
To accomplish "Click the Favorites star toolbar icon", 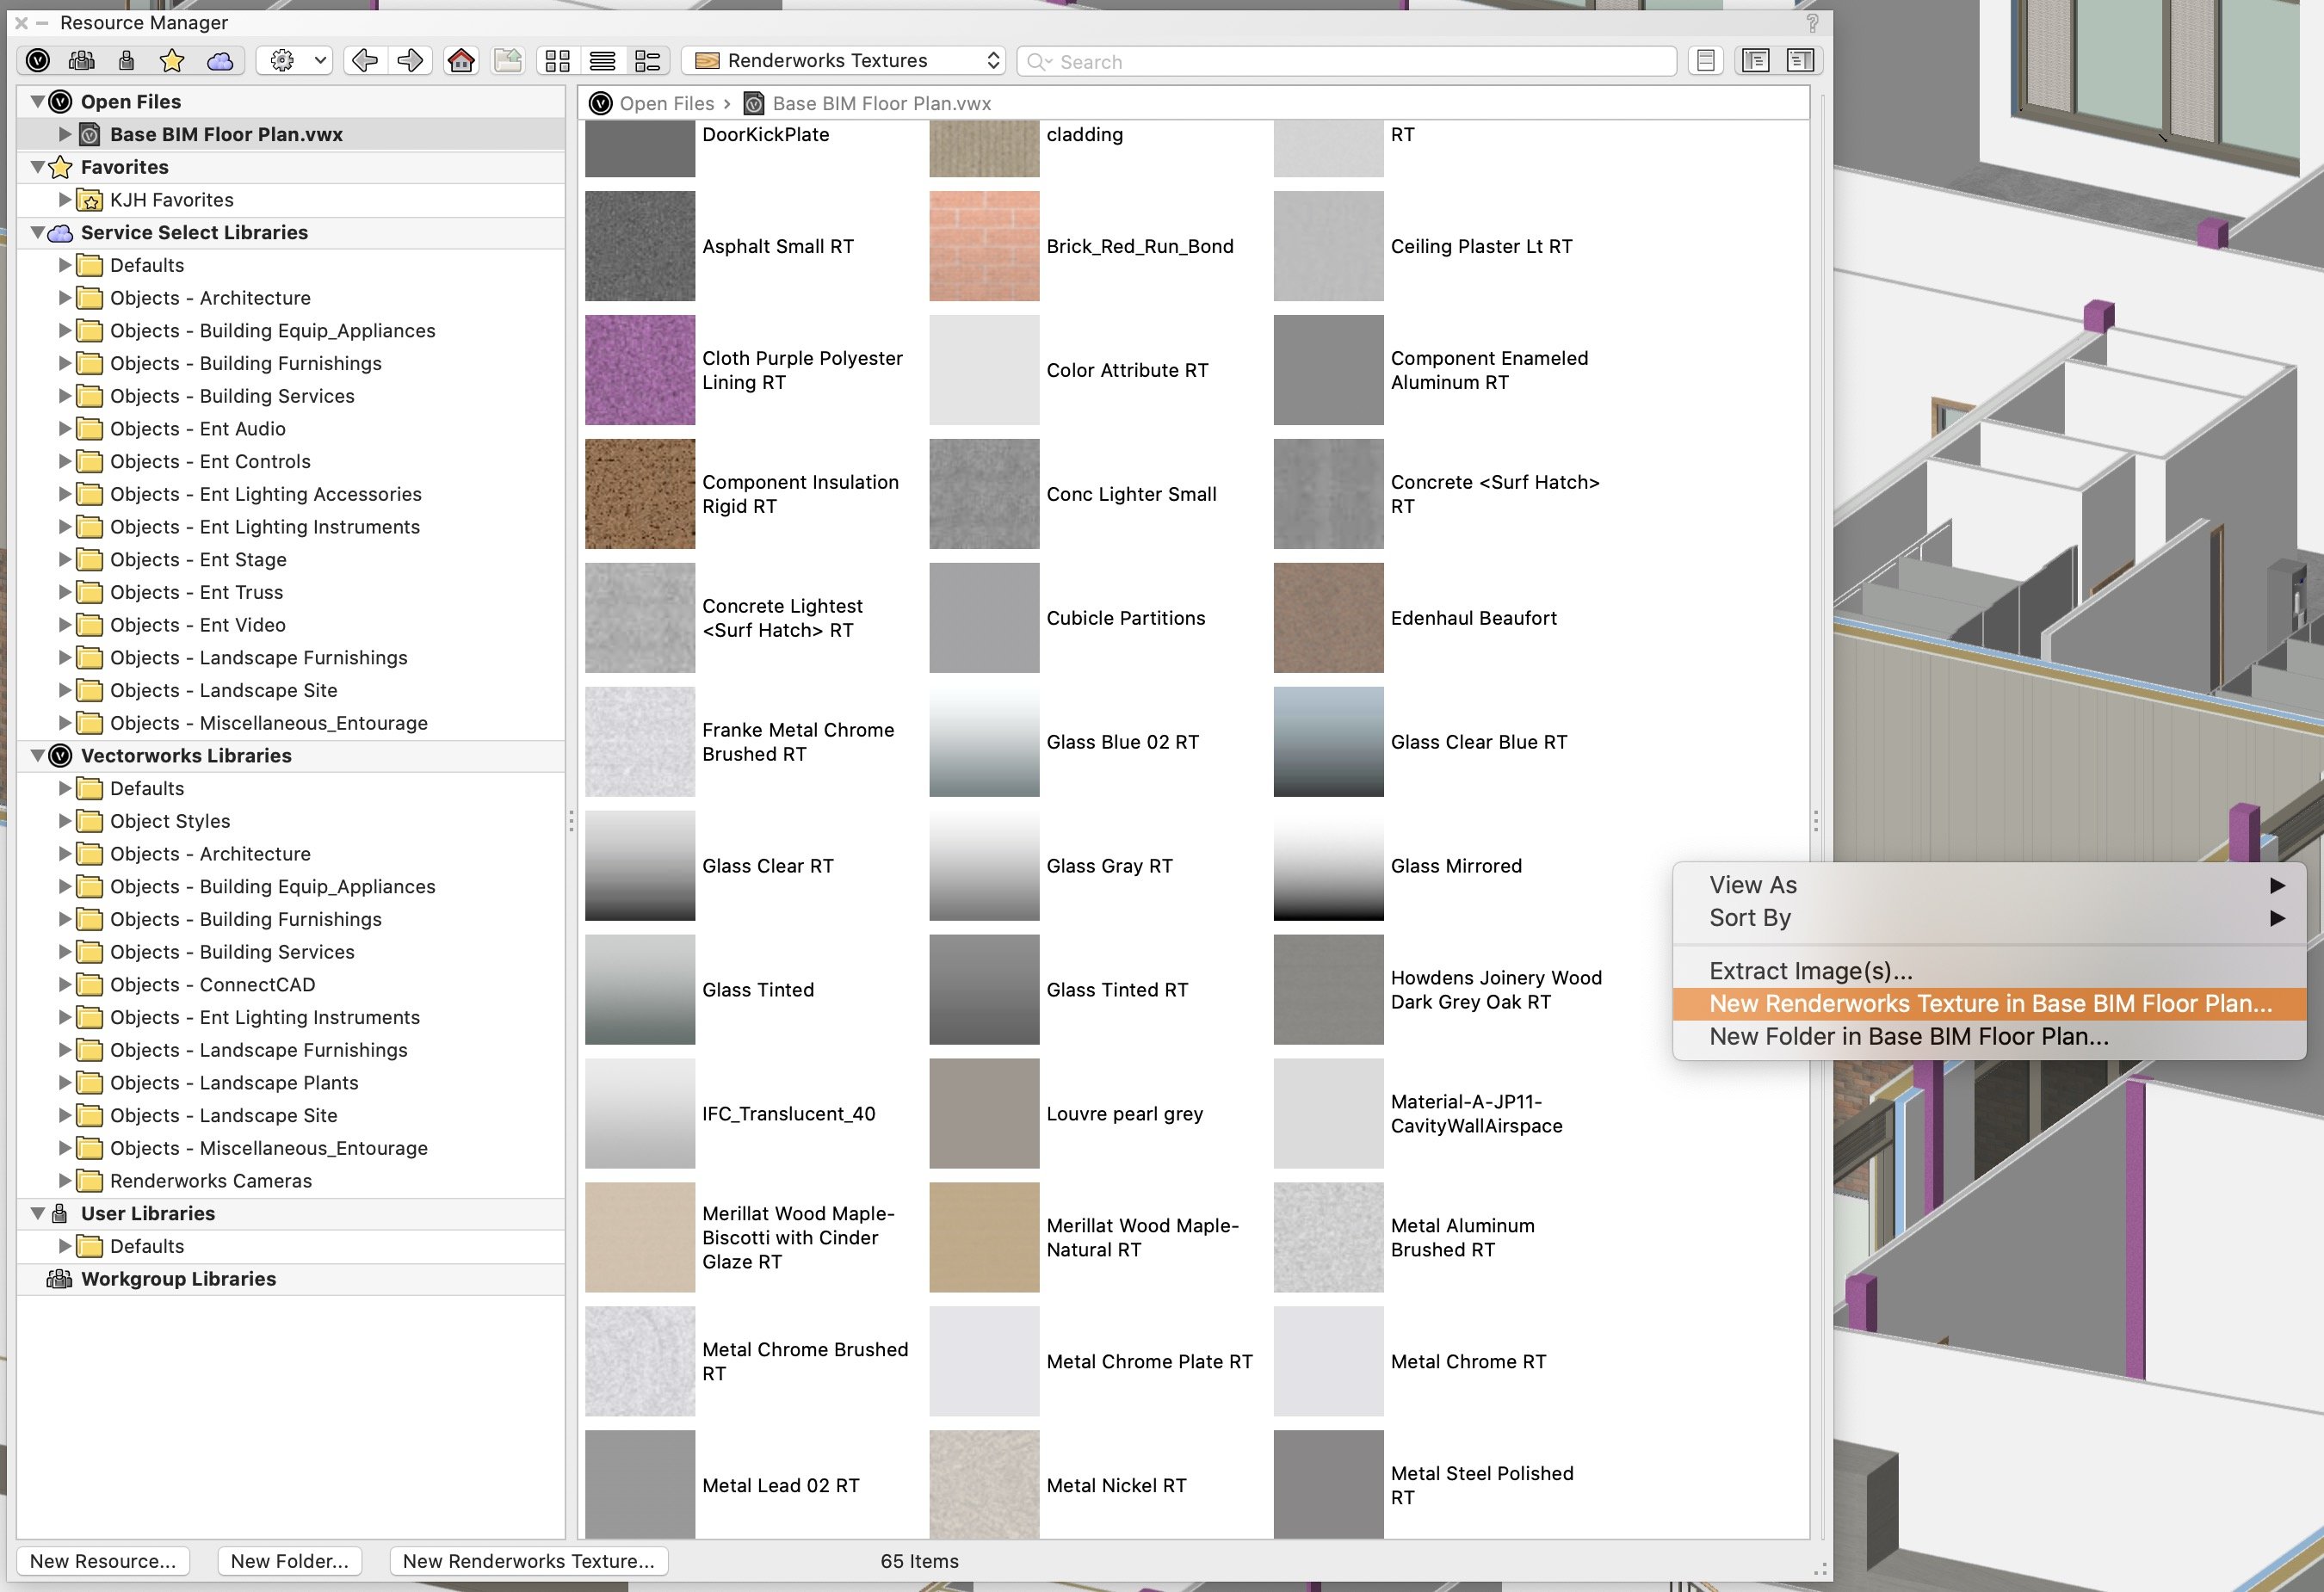I will coord(172,61).
